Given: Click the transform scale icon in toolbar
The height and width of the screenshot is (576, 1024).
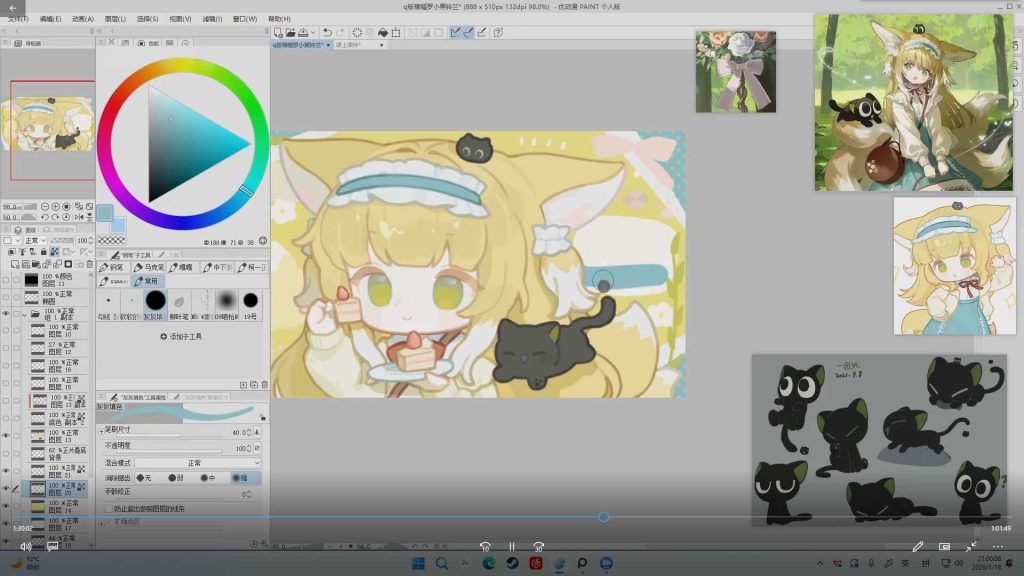Looking at the screenshot, I should tap(396, 32).
